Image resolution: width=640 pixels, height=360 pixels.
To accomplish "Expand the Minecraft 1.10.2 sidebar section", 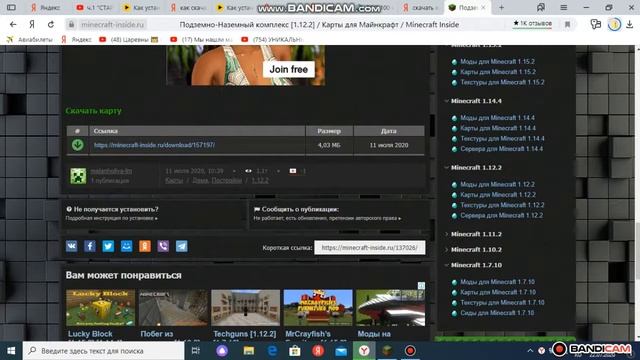I will (446, 249).
